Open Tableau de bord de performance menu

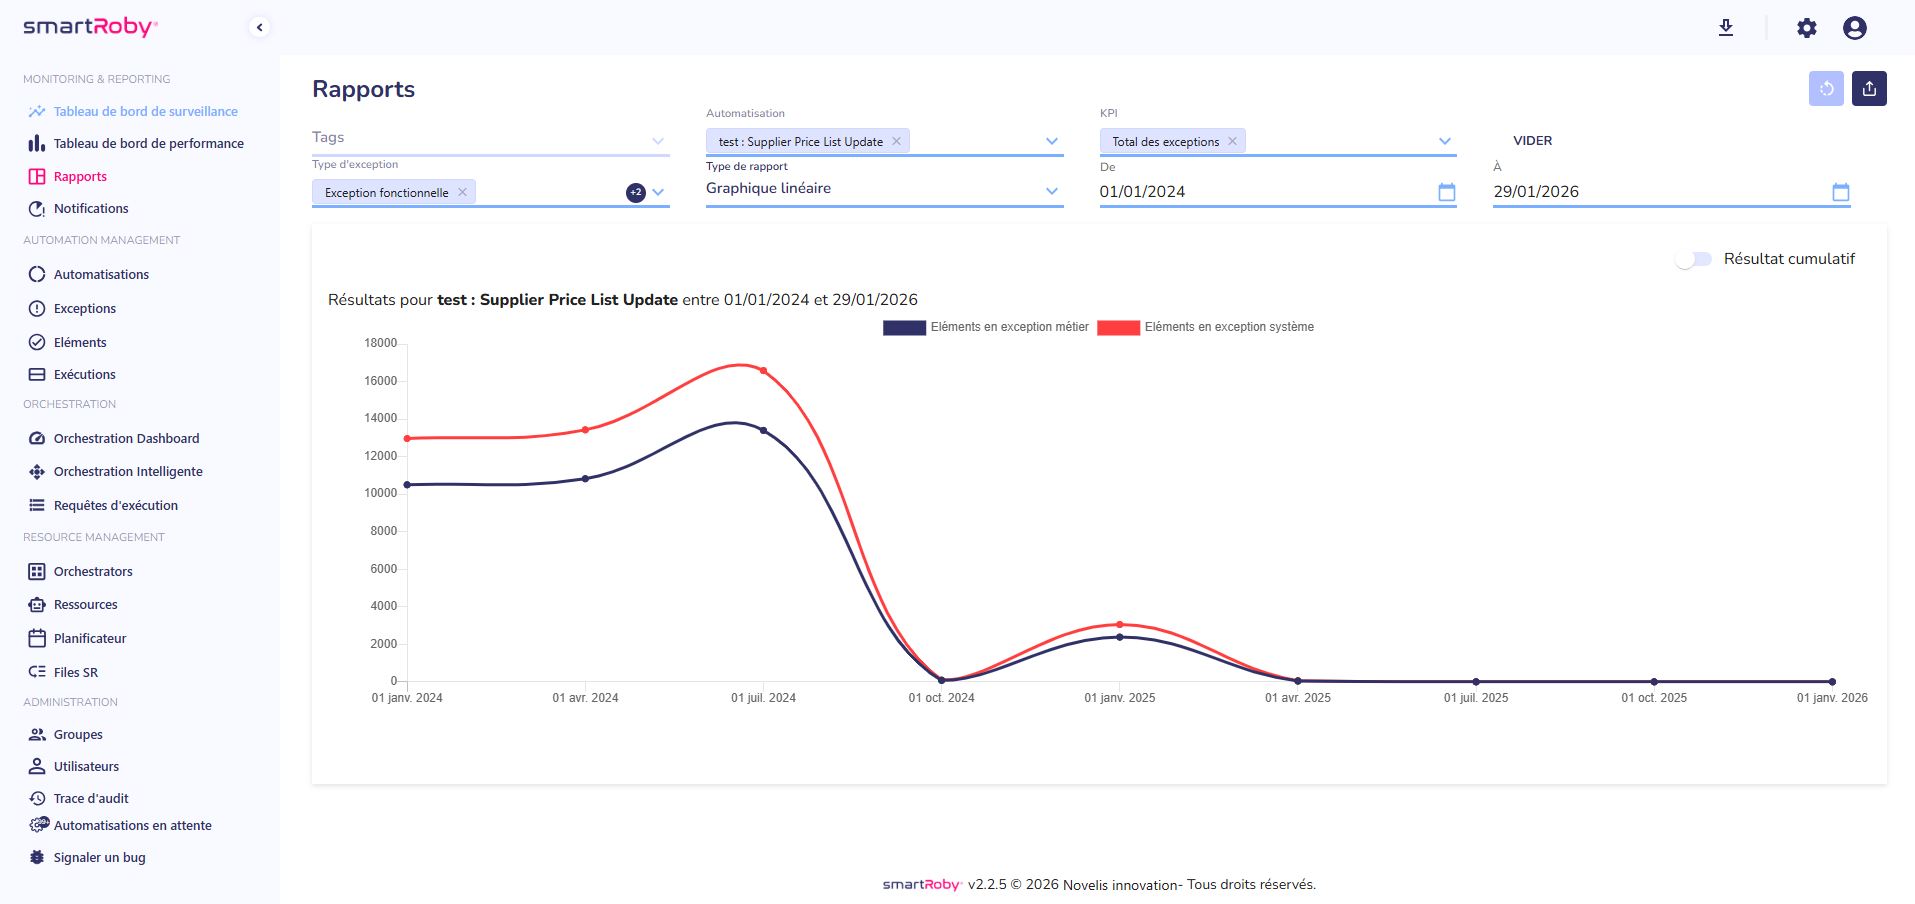tap(148, 144)
